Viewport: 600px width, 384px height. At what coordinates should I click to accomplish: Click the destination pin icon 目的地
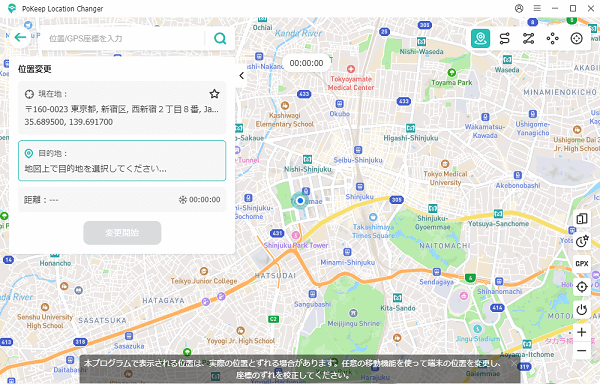[29, 153]
